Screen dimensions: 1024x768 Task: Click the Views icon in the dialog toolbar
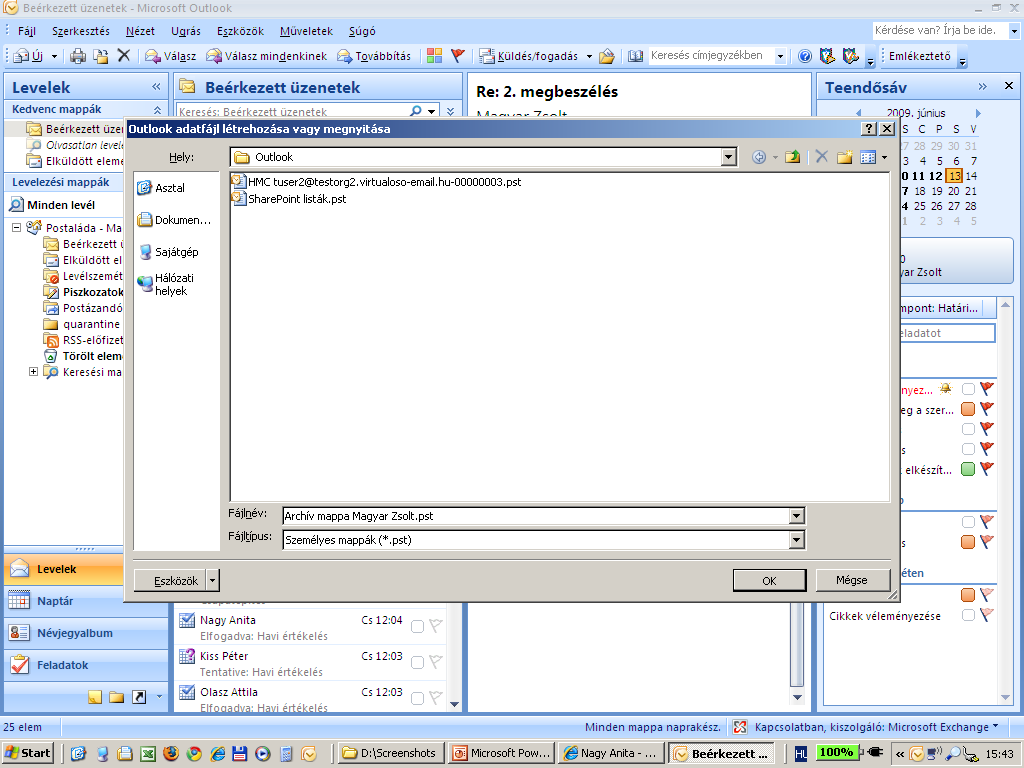point(868,157)
